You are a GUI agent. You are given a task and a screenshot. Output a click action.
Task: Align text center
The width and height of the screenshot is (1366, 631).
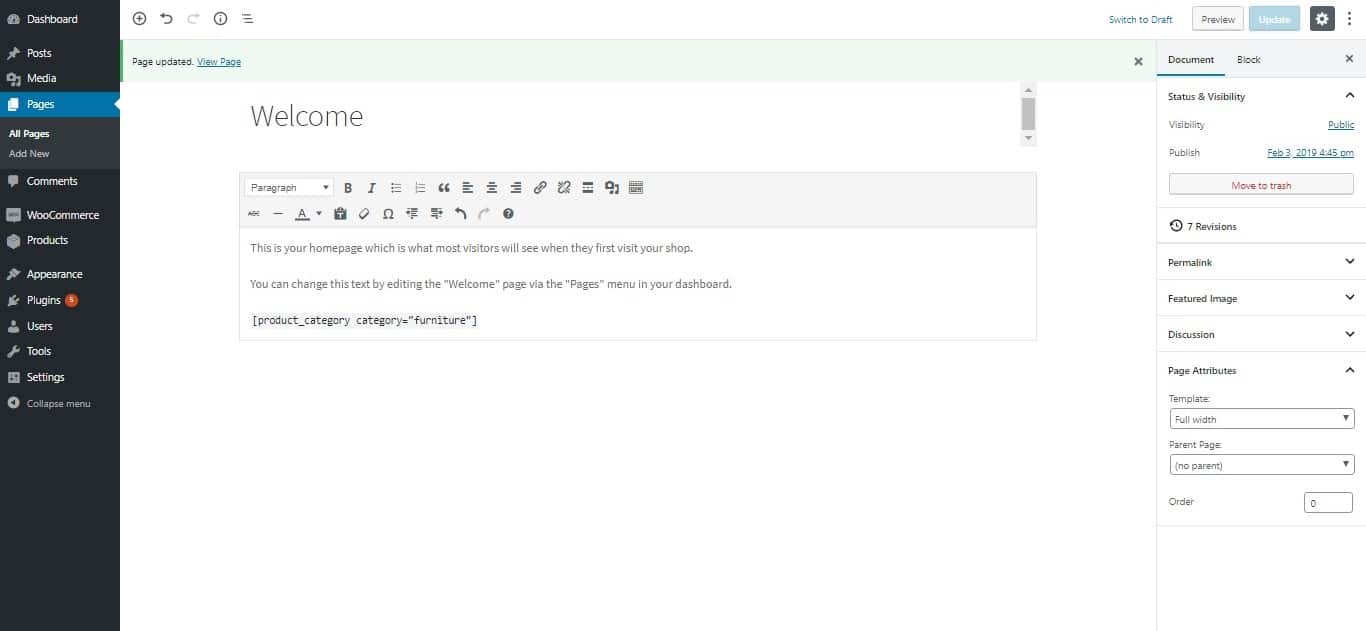[x=492, y=187]
